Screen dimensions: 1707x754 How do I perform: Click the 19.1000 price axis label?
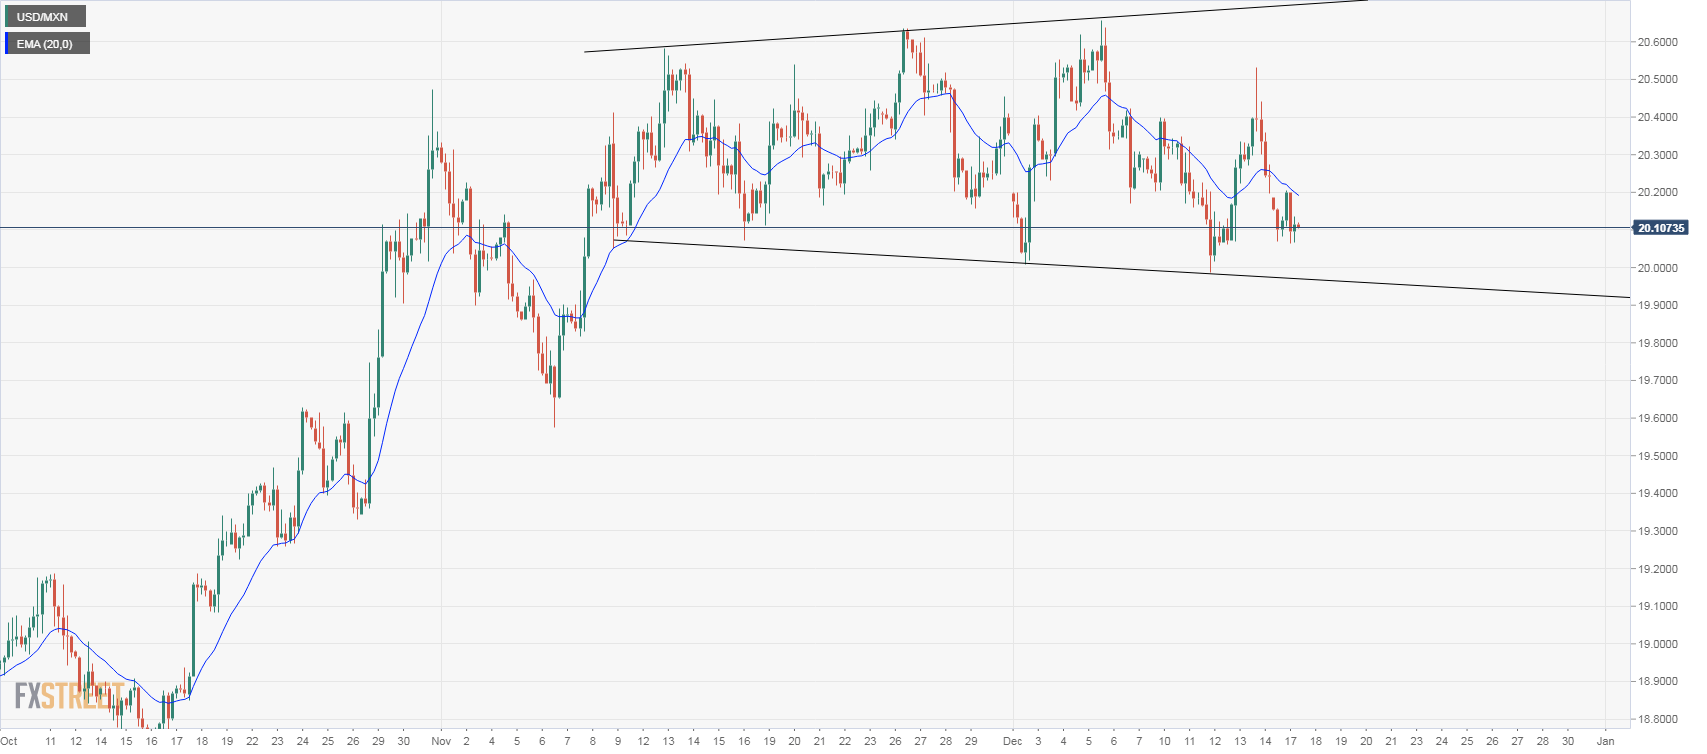pyautogui.click(x=1657, y=606)
